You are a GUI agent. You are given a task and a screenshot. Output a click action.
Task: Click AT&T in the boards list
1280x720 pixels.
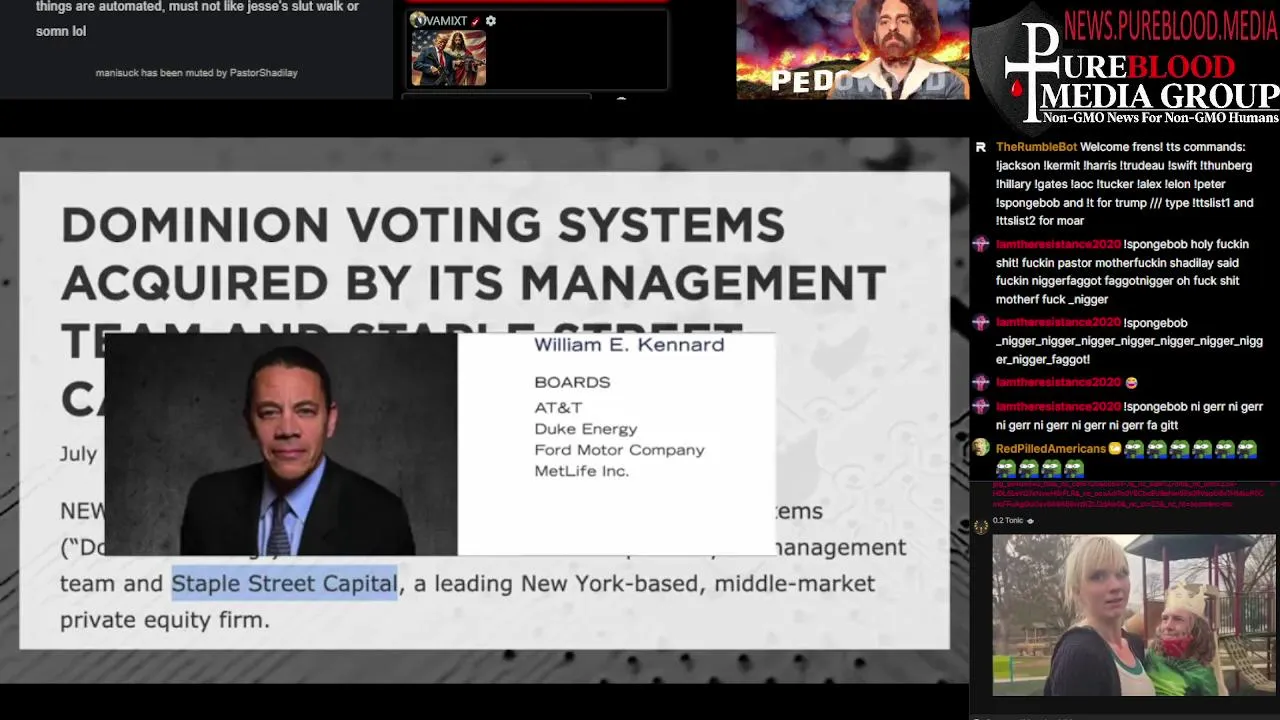(x=558, y=407)
